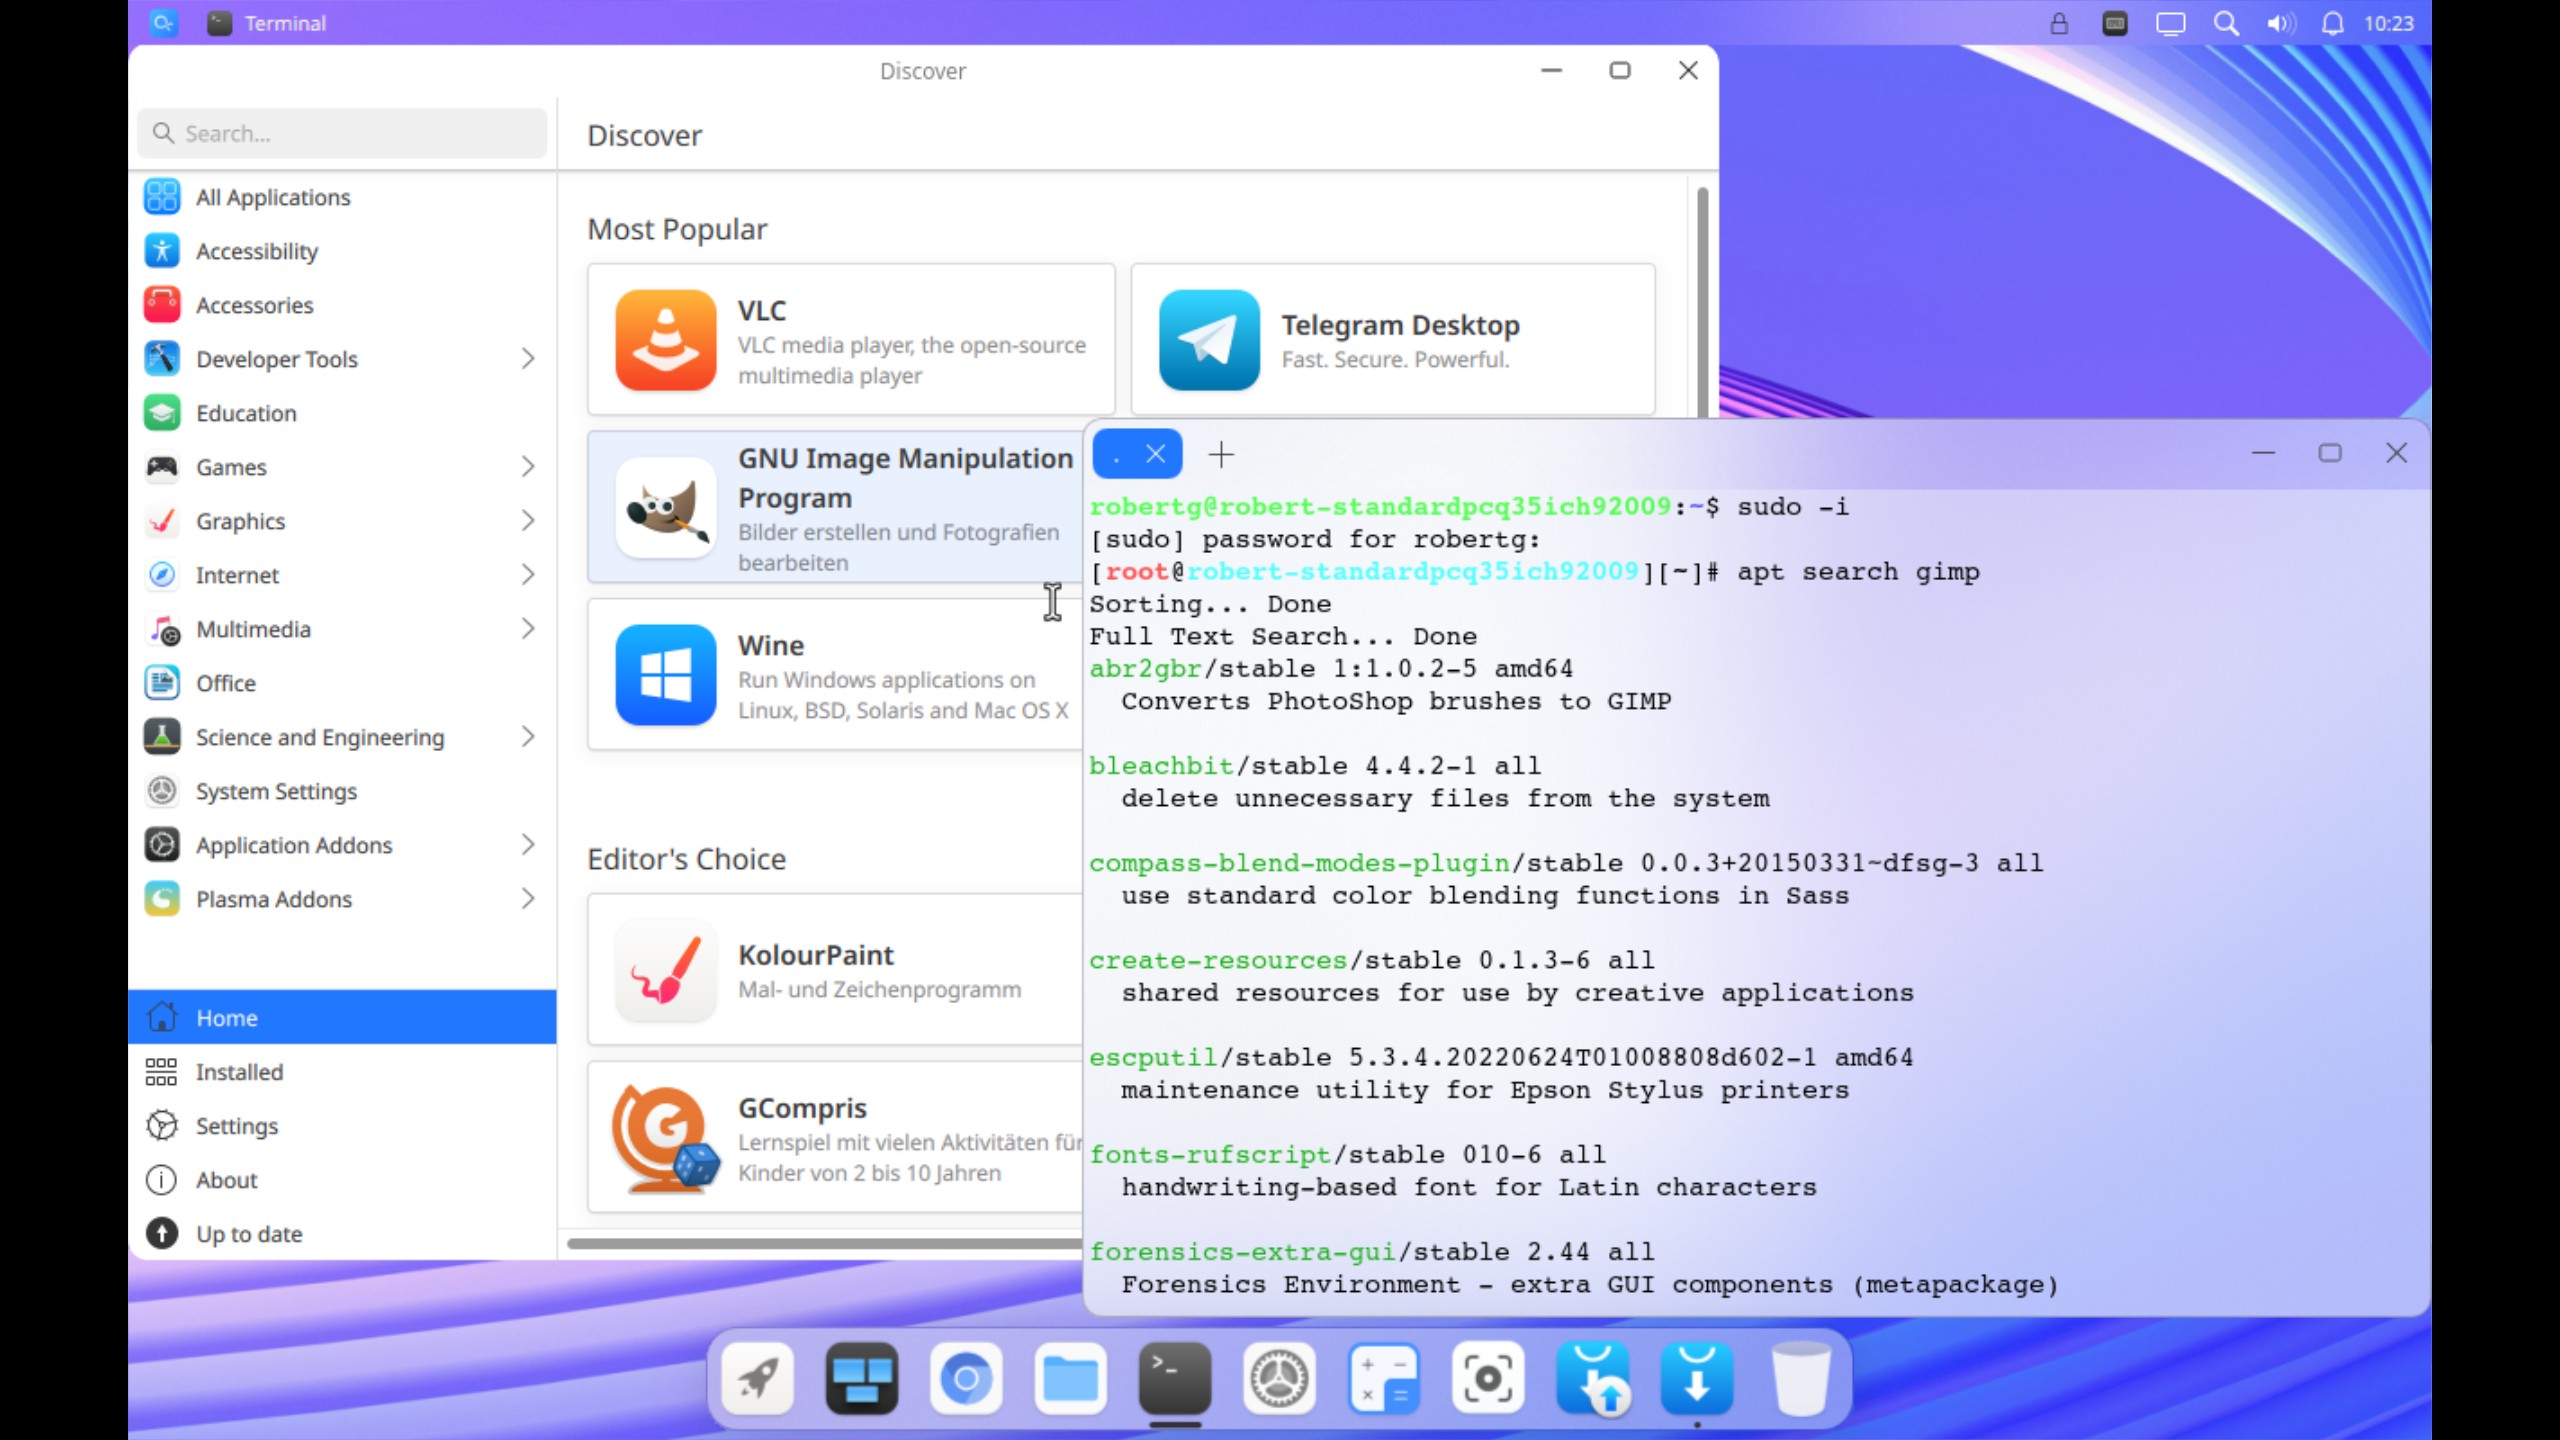
Task: Click the Discover search field
Action: click(x=342, y=133)
